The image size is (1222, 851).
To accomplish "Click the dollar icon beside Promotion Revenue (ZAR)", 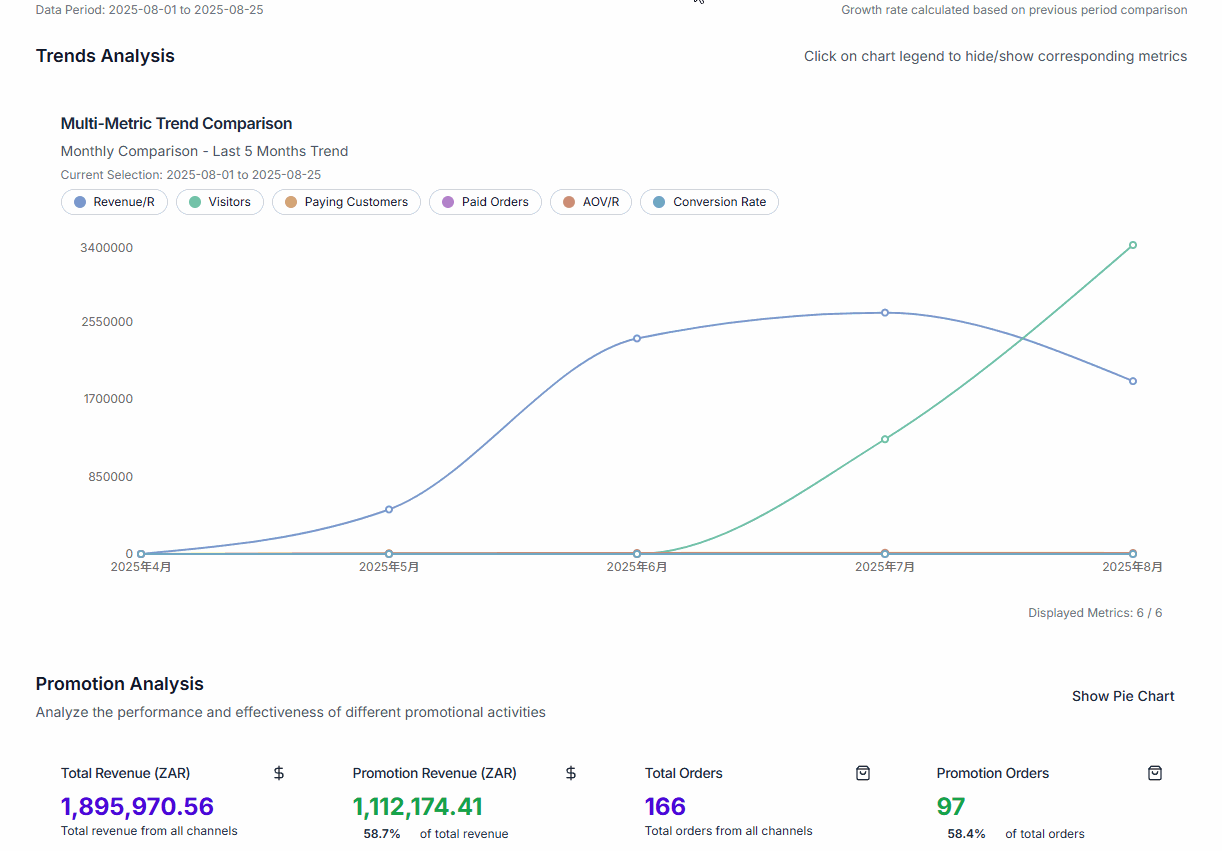I will pyautogui.click(x=571, y=773).
